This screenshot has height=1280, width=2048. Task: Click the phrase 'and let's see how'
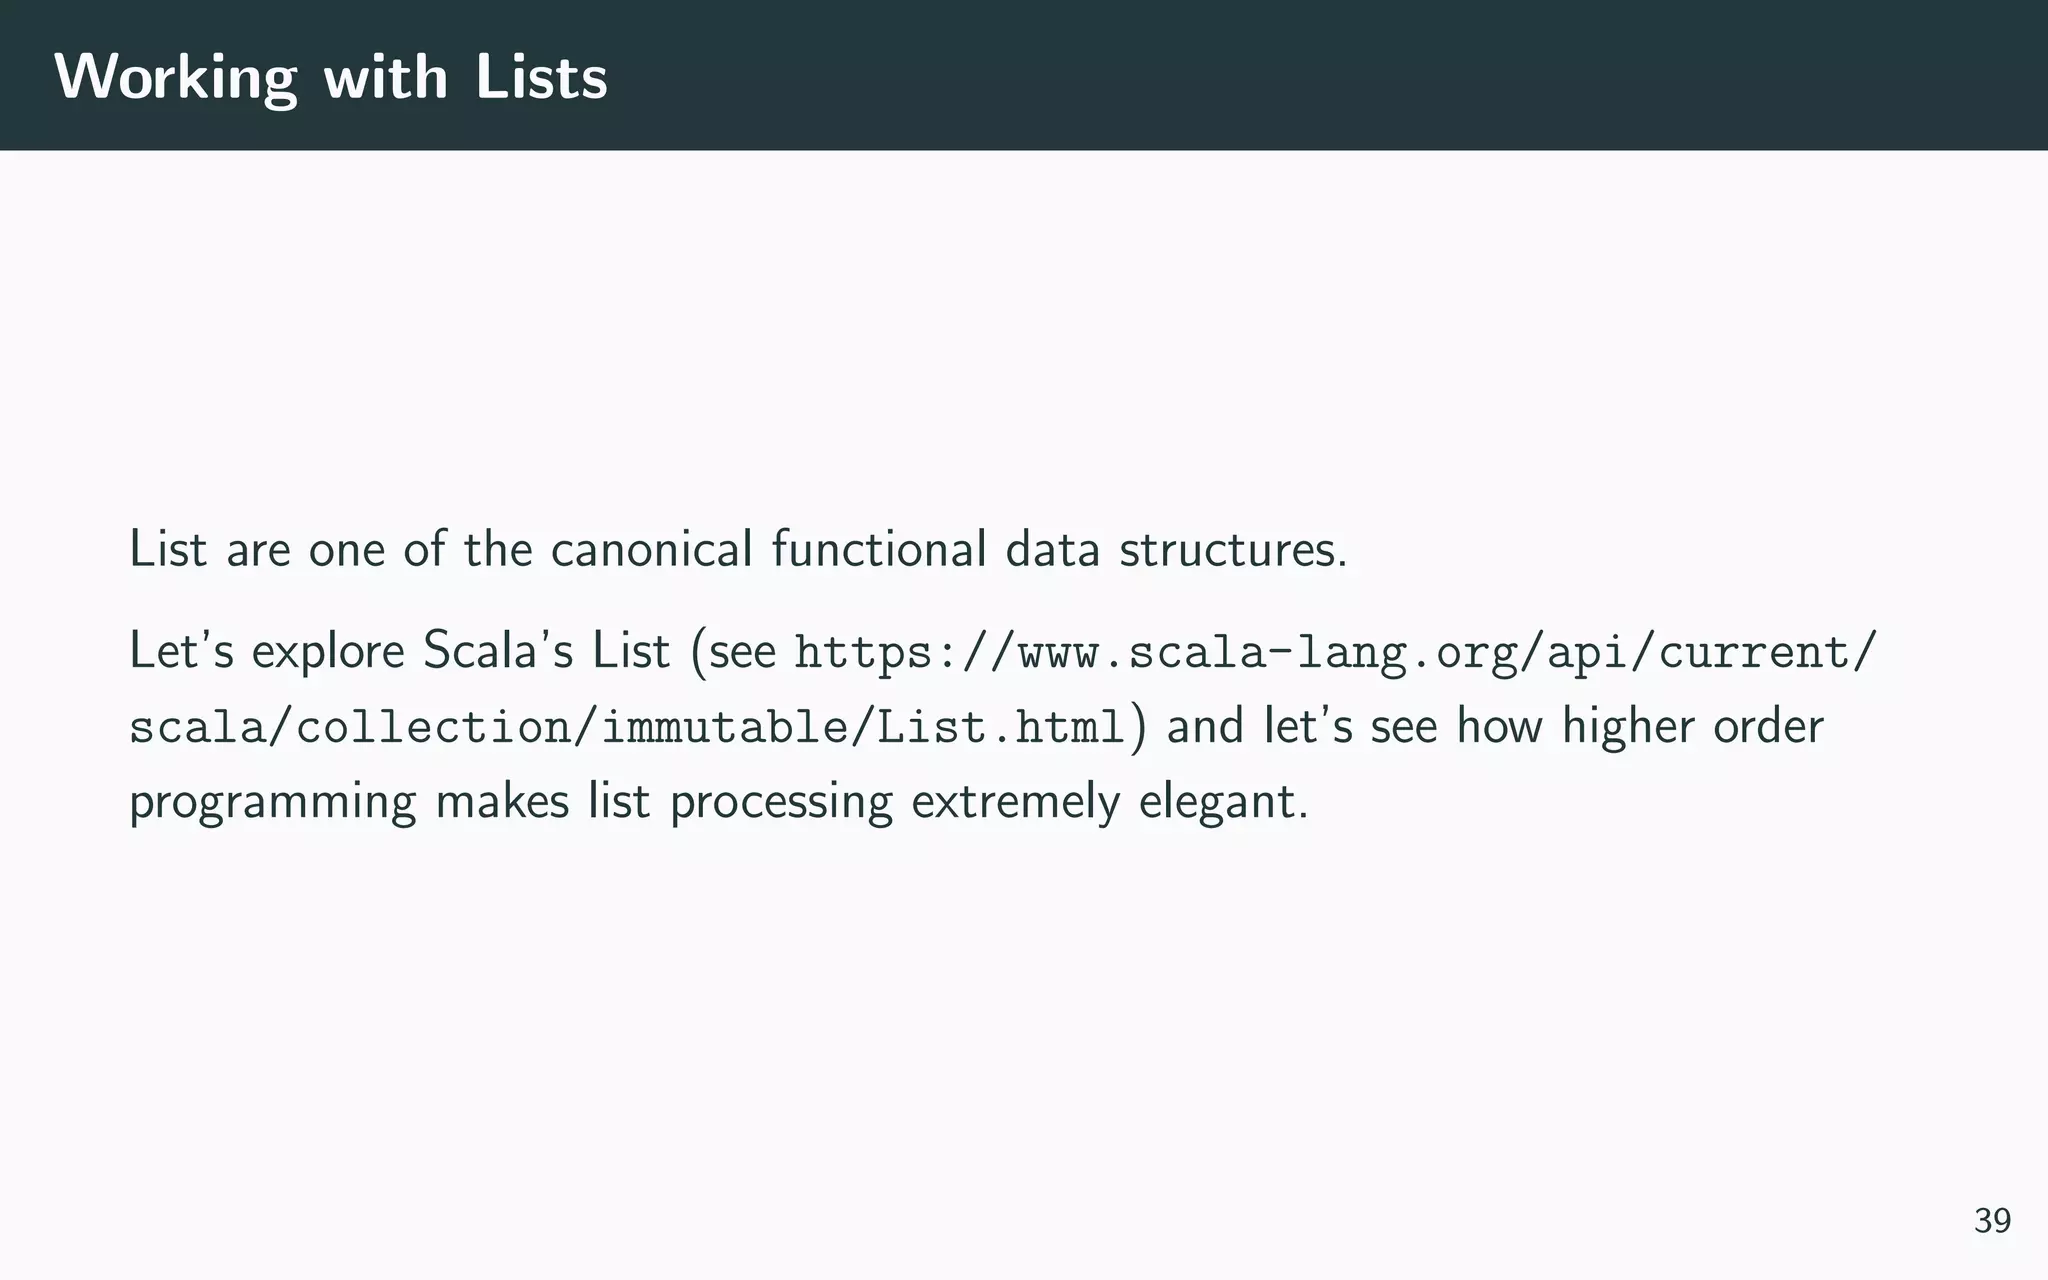pyautogui.click(x=1356, y=726)
